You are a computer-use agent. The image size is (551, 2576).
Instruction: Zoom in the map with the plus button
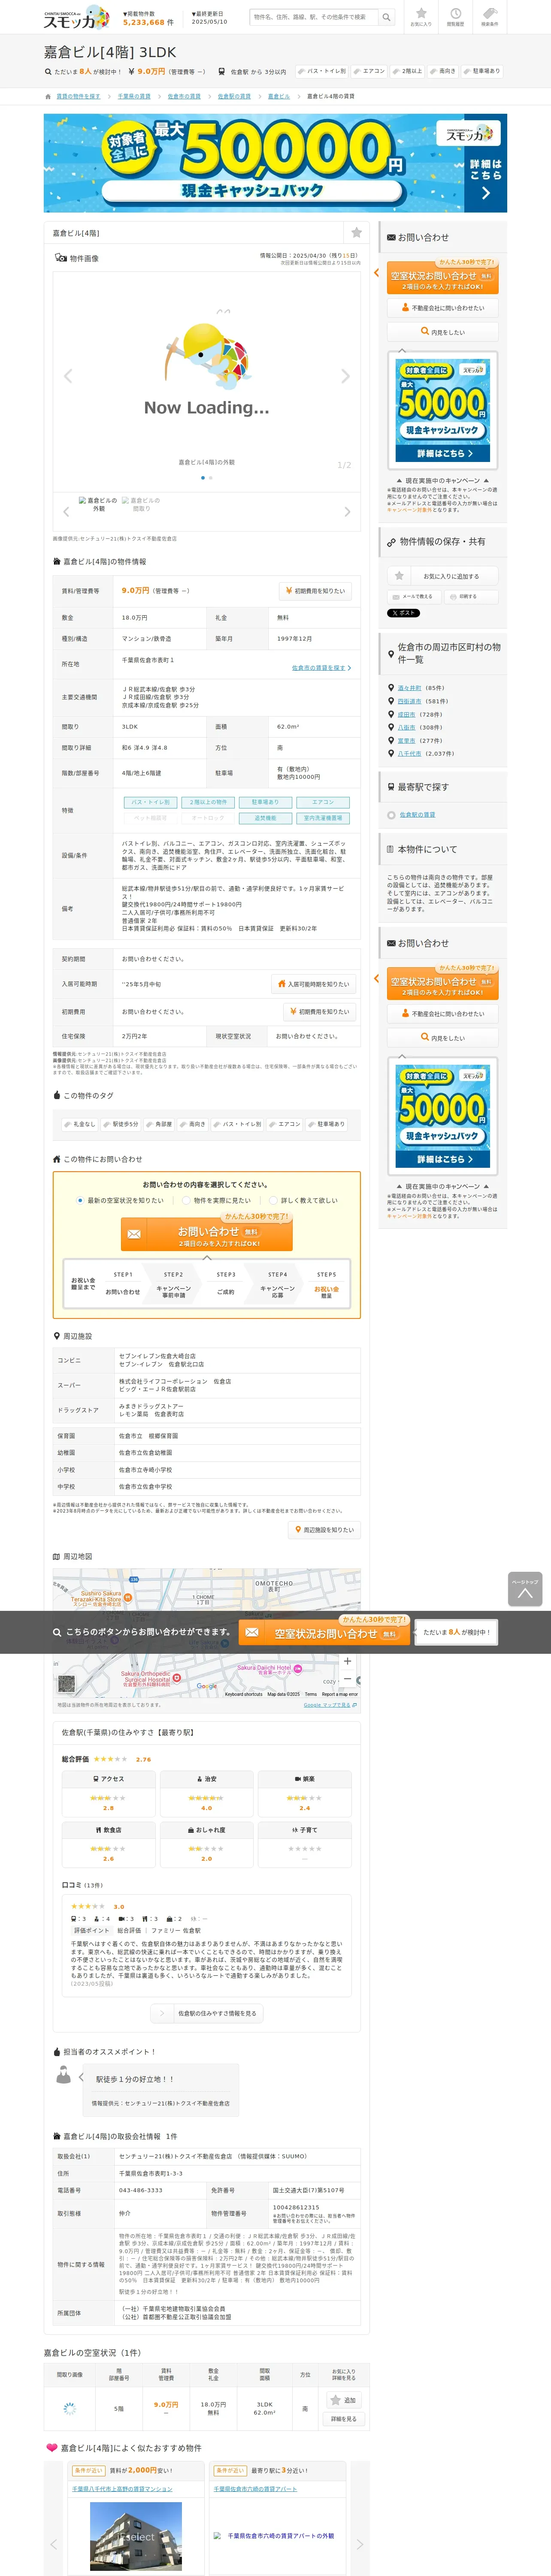(x=347, y=1661)
